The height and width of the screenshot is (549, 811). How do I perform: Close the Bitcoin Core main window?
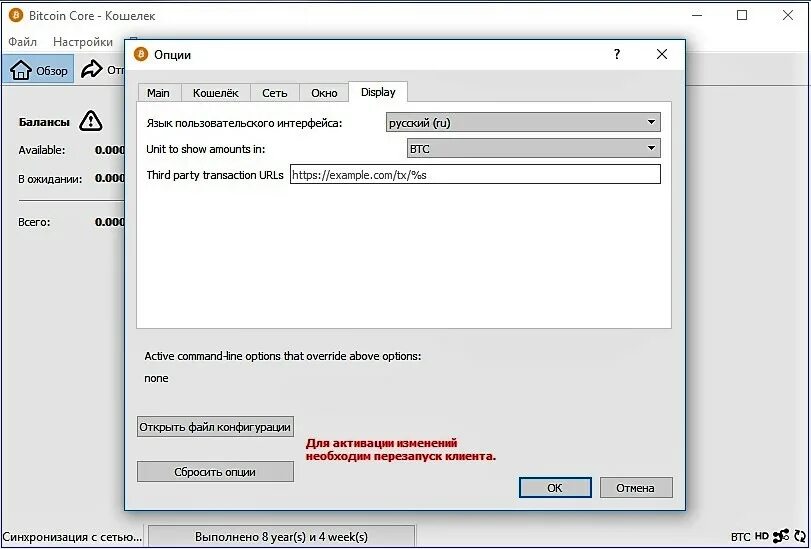[x=787, y=16]
